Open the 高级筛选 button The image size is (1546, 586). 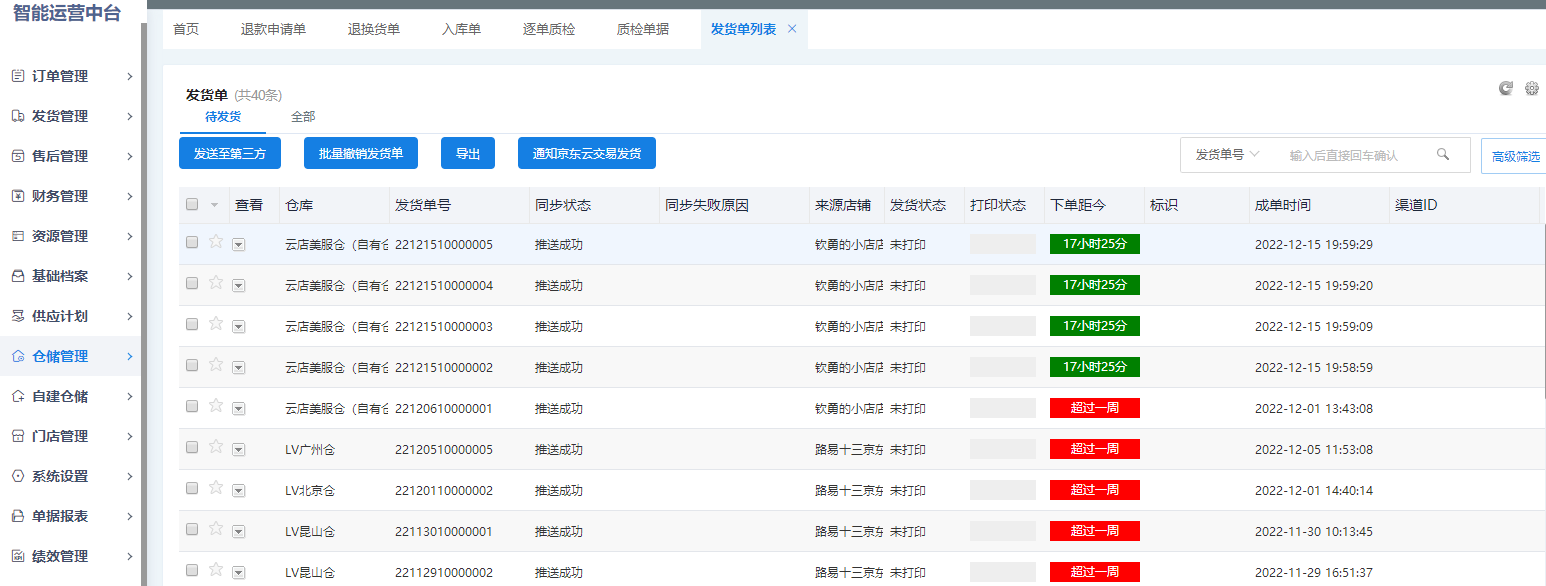[1514, 156]
